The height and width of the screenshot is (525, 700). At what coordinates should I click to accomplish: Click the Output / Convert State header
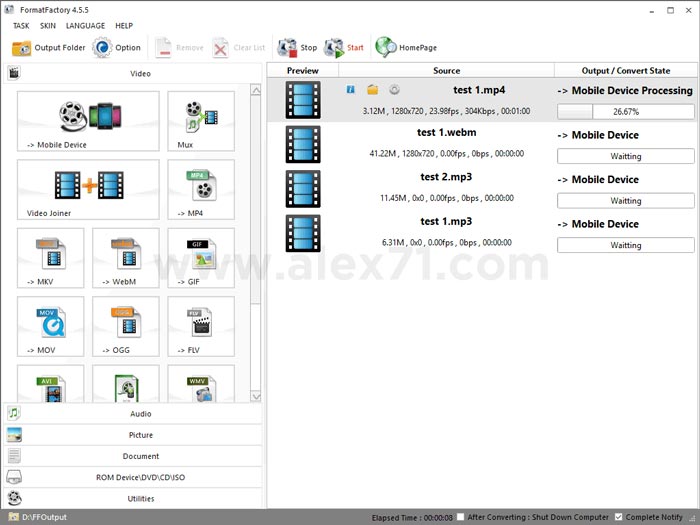[x=625, y=71]
